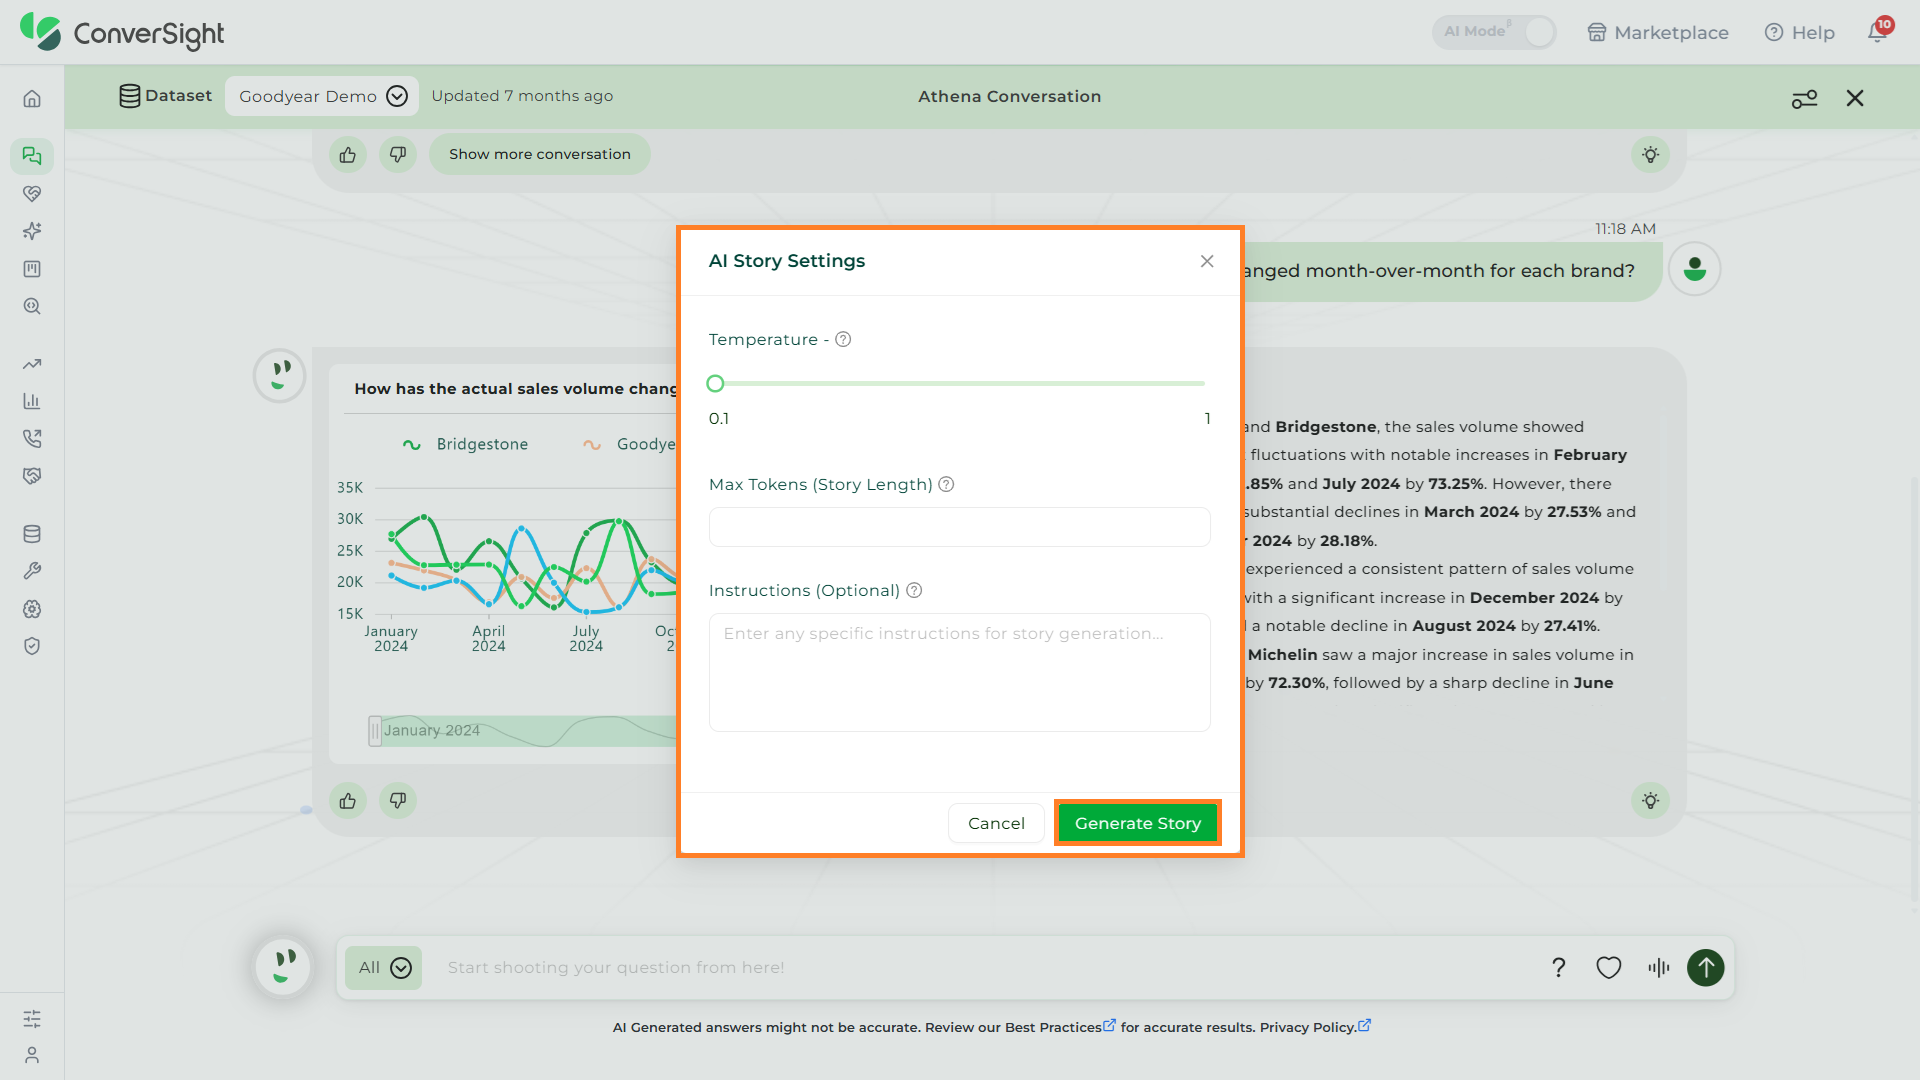Click the Max Tokens input field
1920x1080 pixels.
pyautogui.click(x=960, y=527)
